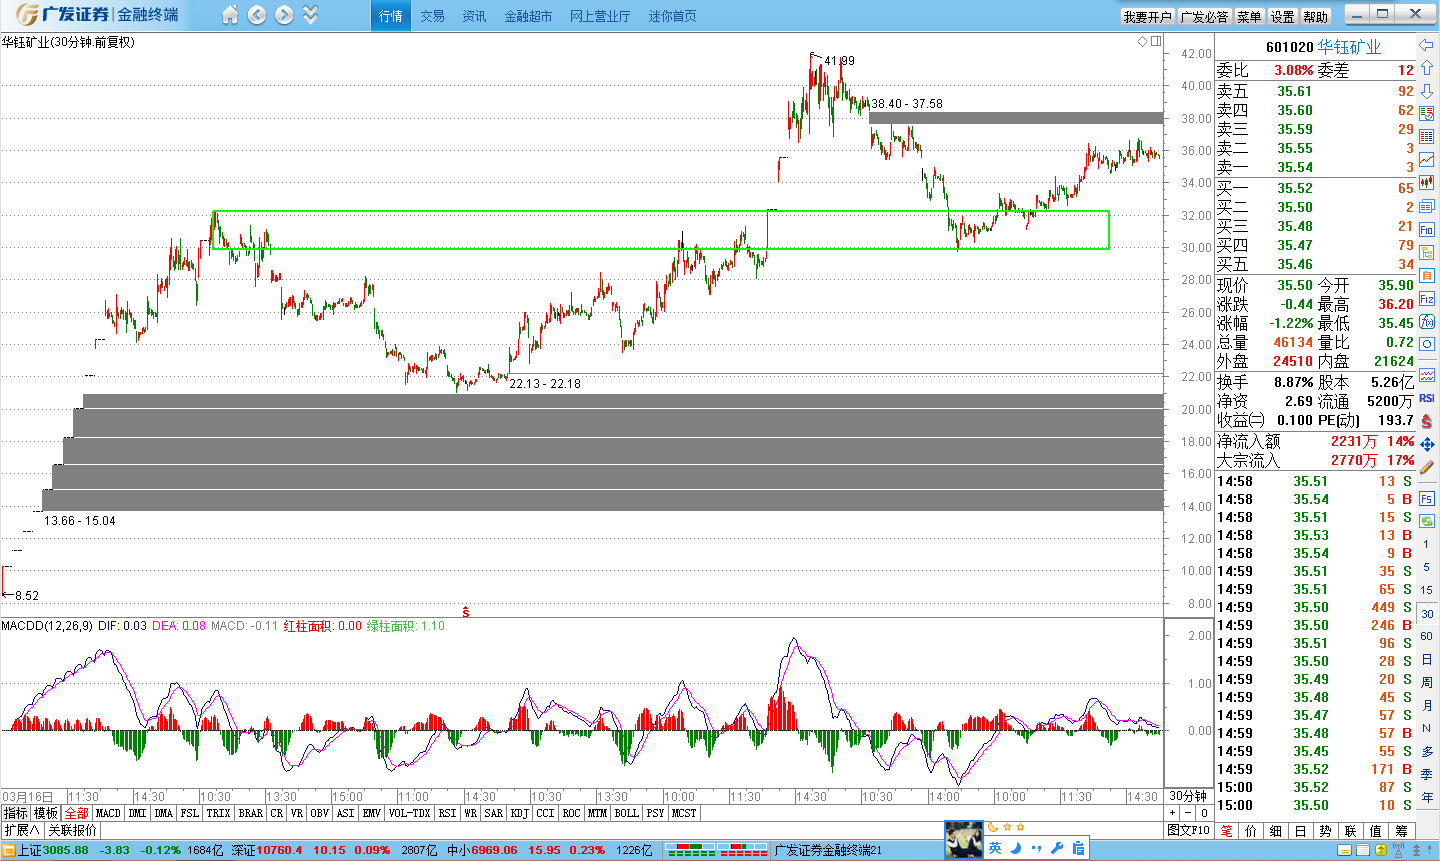Click the down-arrow icon in the right sidebar
This screenshot has height=861, width=1440.
[x=1427, y=91]
